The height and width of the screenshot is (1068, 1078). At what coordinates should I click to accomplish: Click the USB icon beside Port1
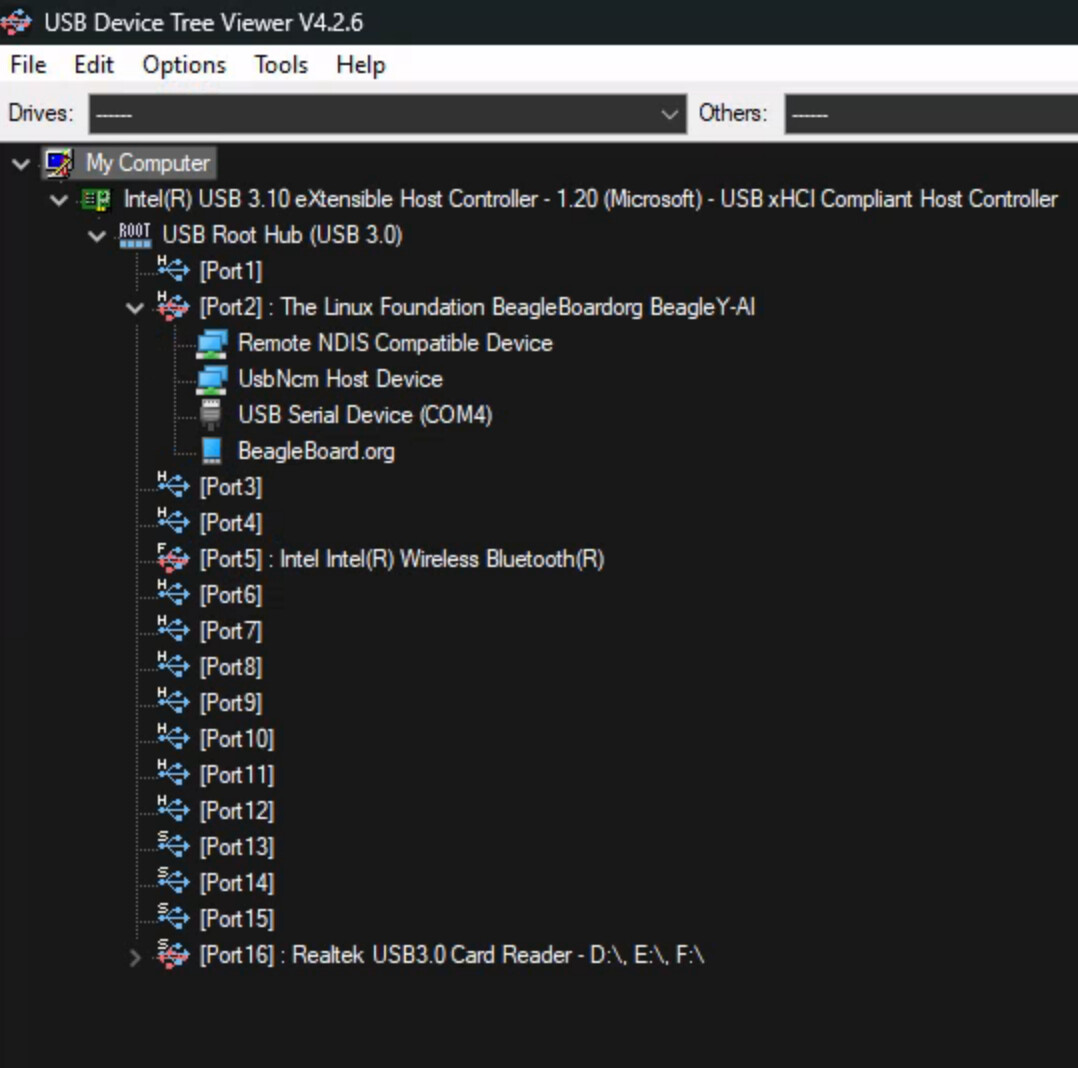(173, 269)
